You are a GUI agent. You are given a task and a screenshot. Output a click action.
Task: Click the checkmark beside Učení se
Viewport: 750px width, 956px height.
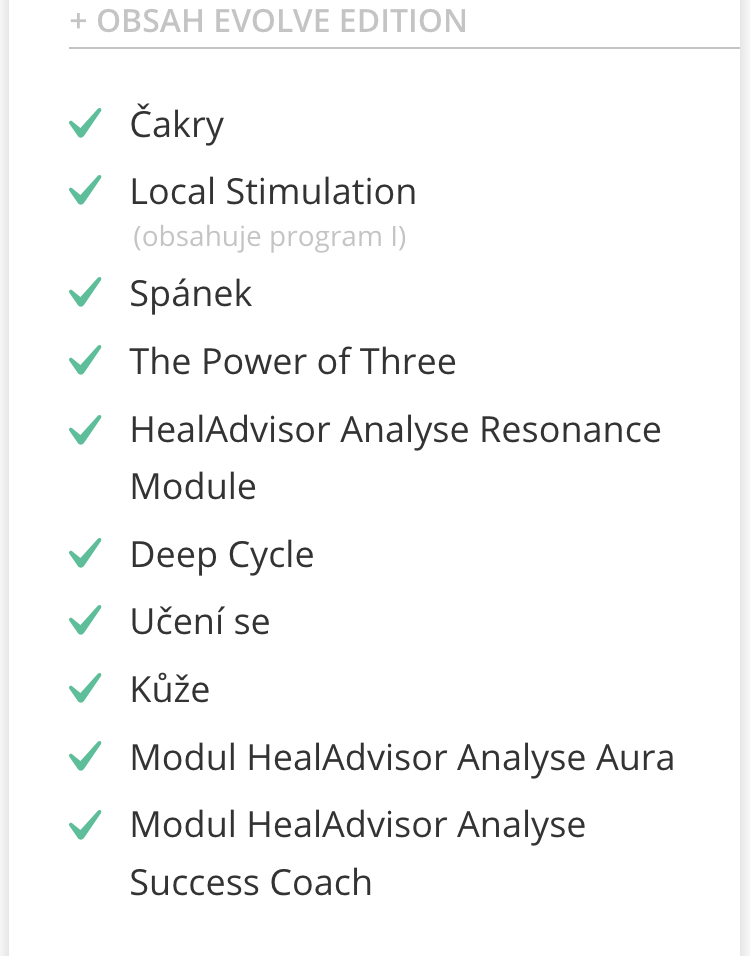tap(85, 620)
